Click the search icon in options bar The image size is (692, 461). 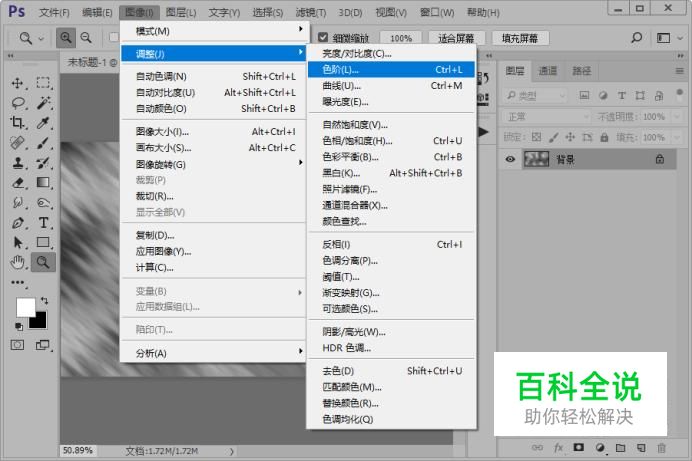click(636, 38)
